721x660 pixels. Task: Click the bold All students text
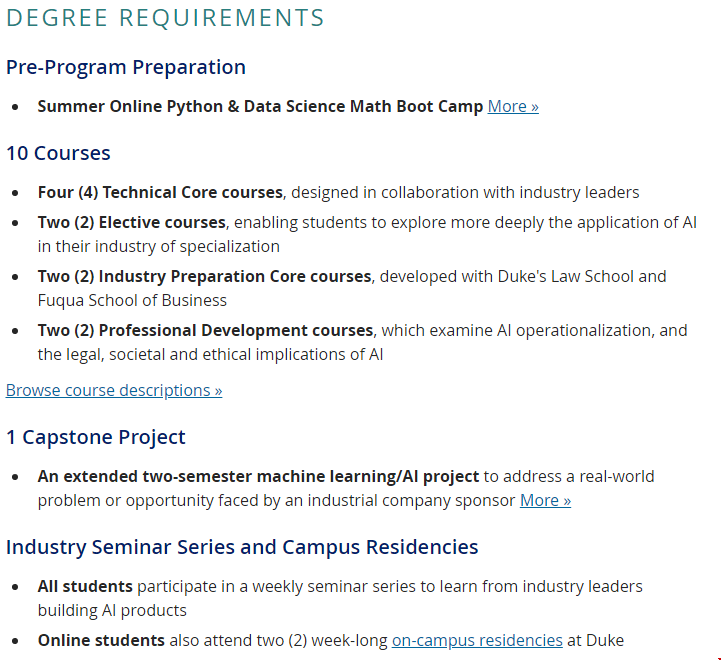pyautogui.click(x=85, y=586)
